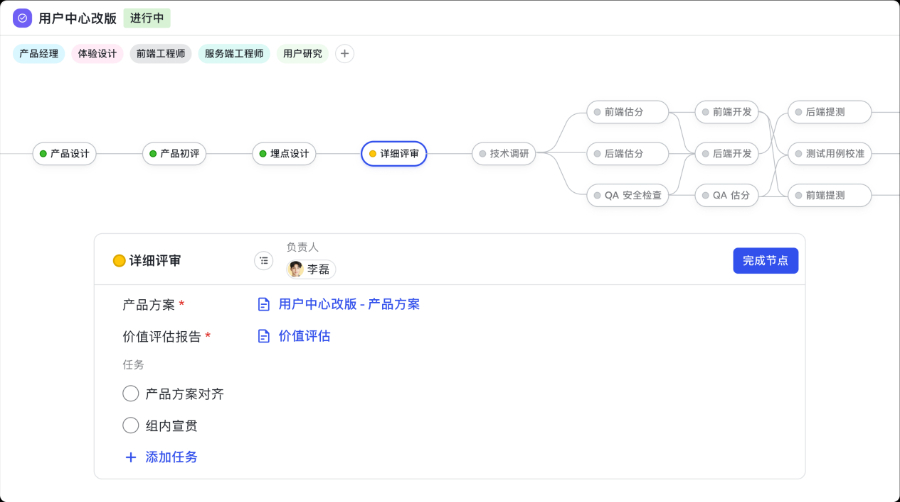Check off the 产品方案对齐 task
Viewport: 900px width, 502px height.
point(131,394)
